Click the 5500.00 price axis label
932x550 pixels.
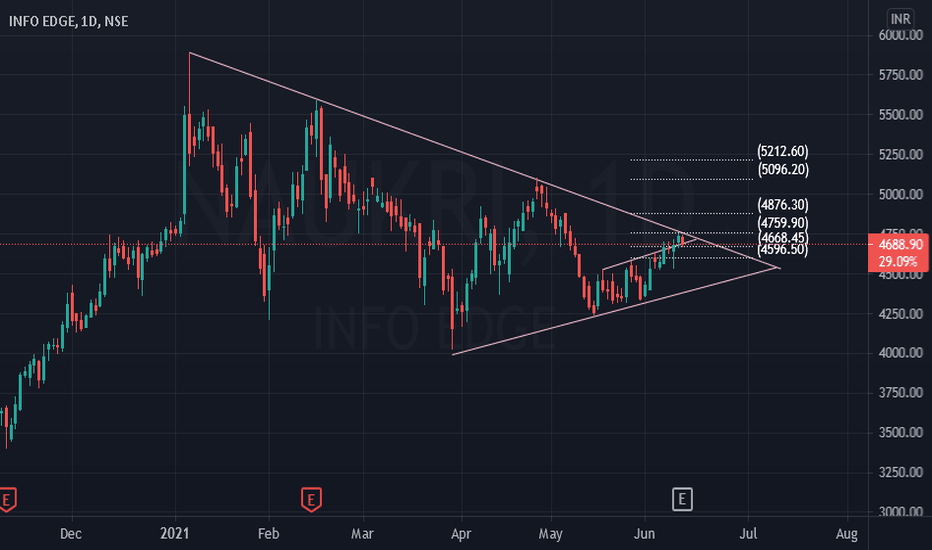(x=900, y=115)
